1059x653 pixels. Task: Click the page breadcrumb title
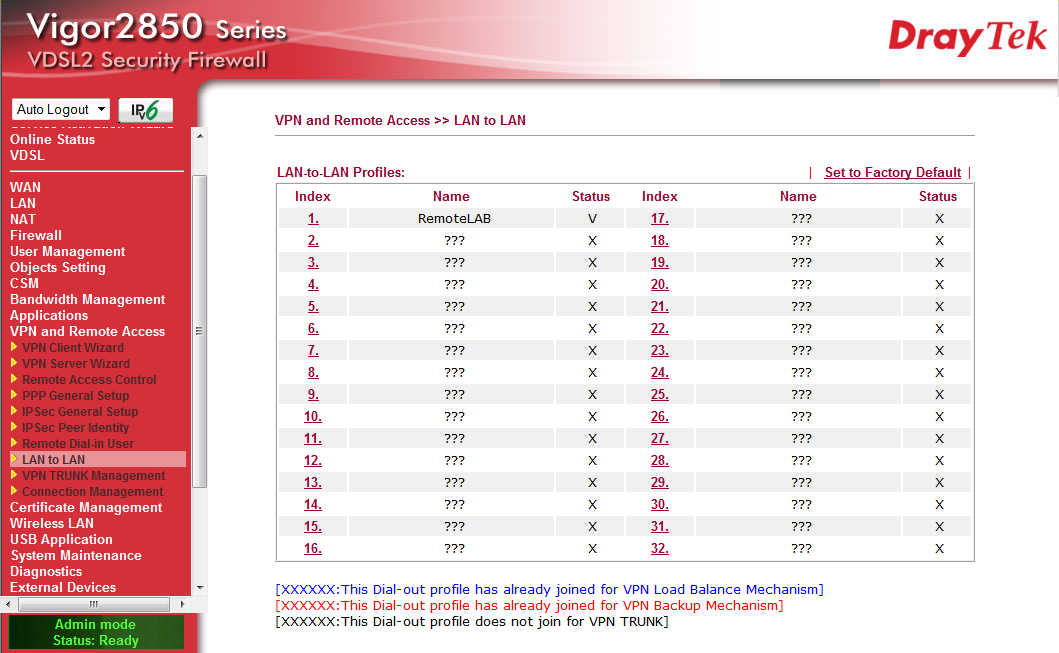click(x=400, y=120)
